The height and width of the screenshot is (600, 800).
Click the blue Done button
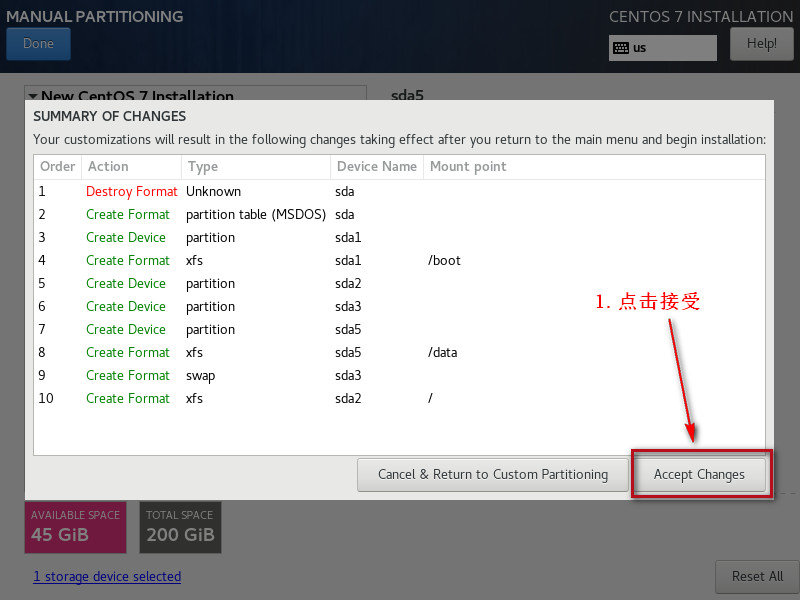(x=38, y=44)
